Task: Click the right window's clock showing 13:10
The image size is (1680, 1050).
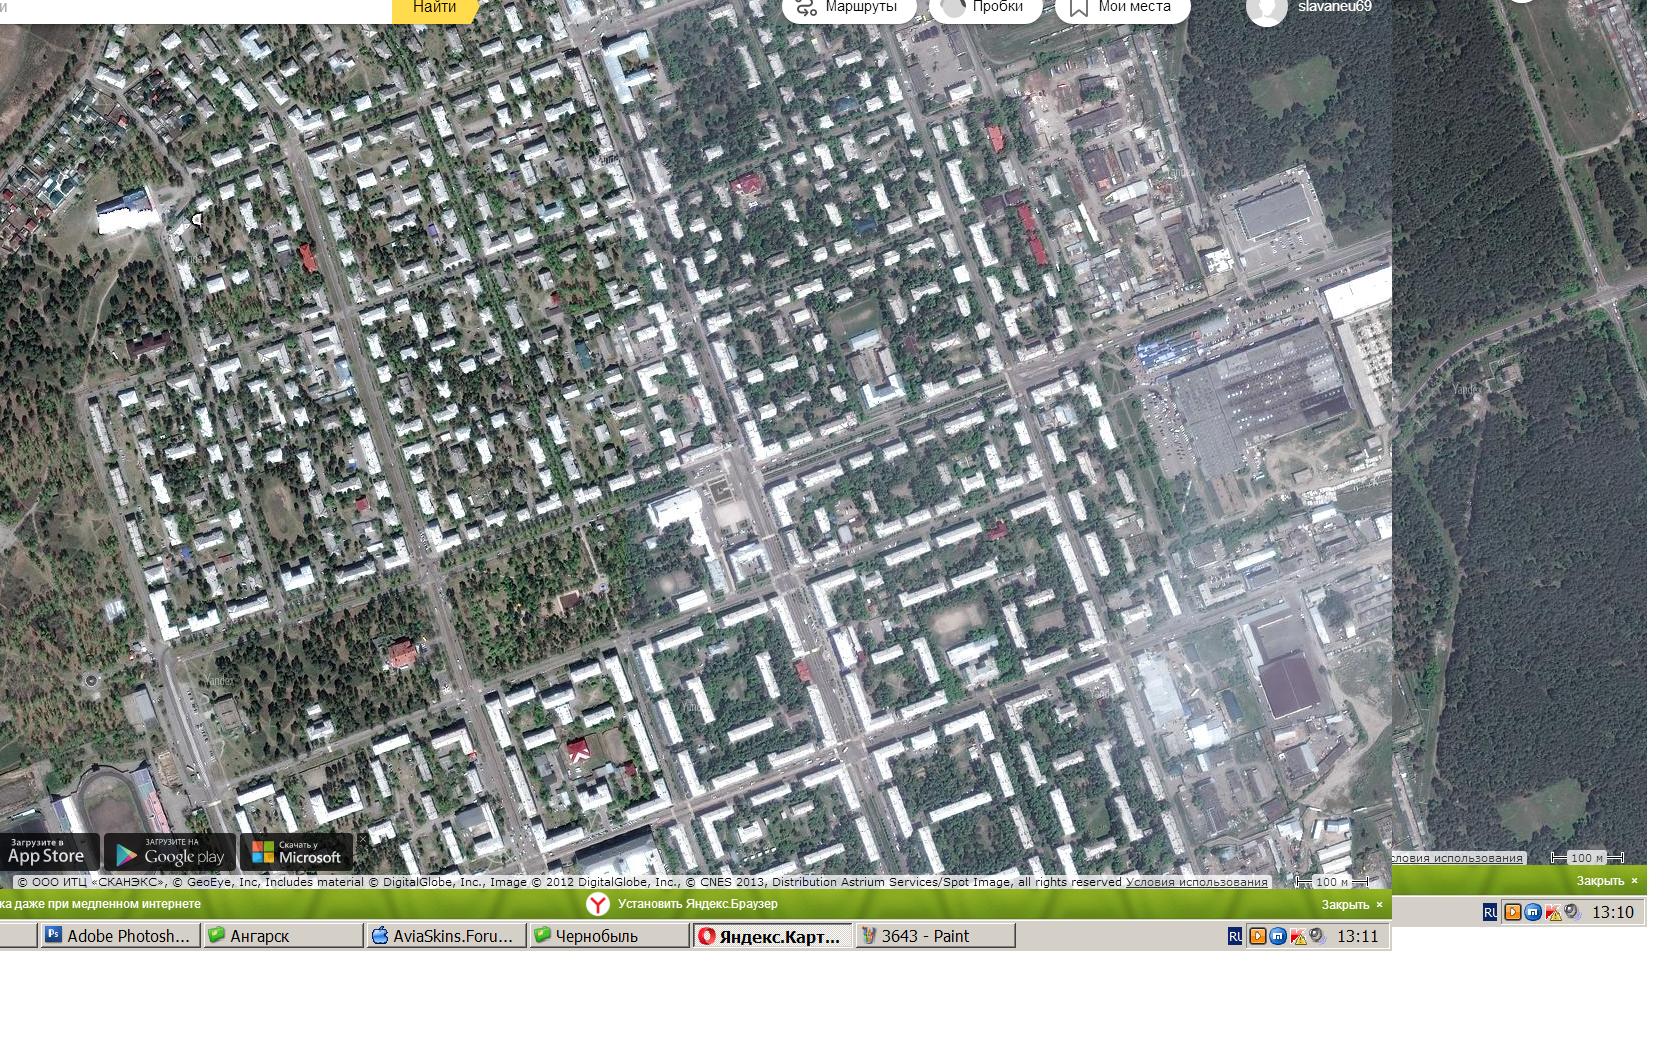Action: point(1612,912)
